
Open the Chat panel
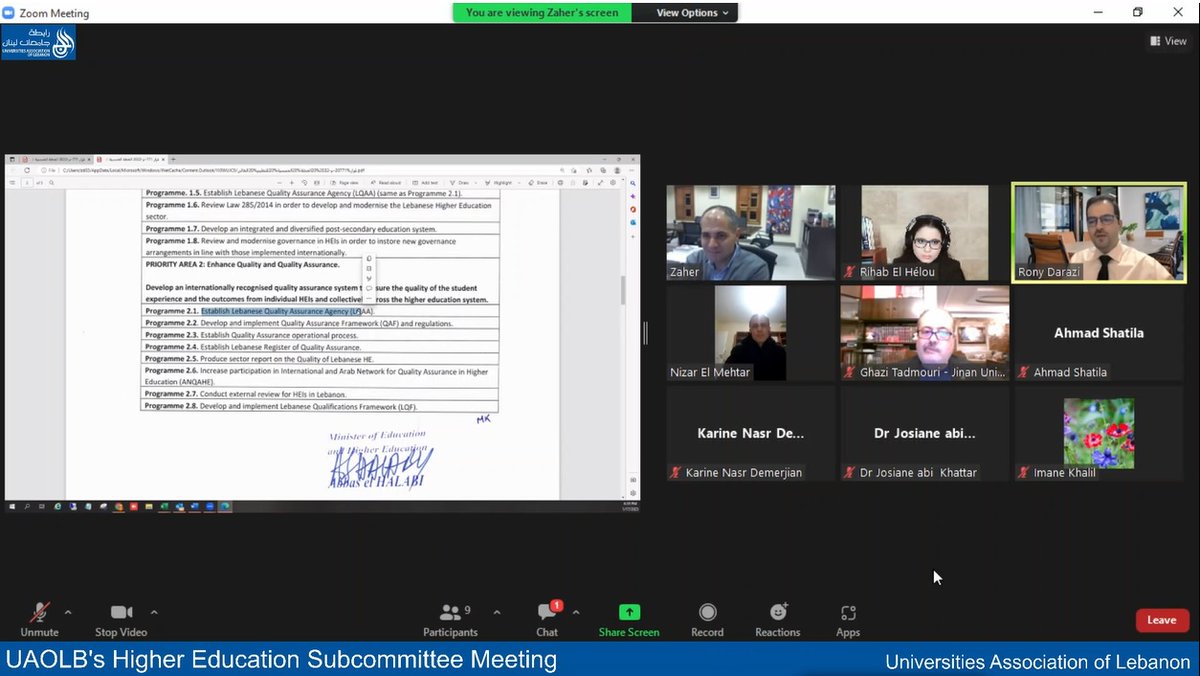[x=547, y=618]
